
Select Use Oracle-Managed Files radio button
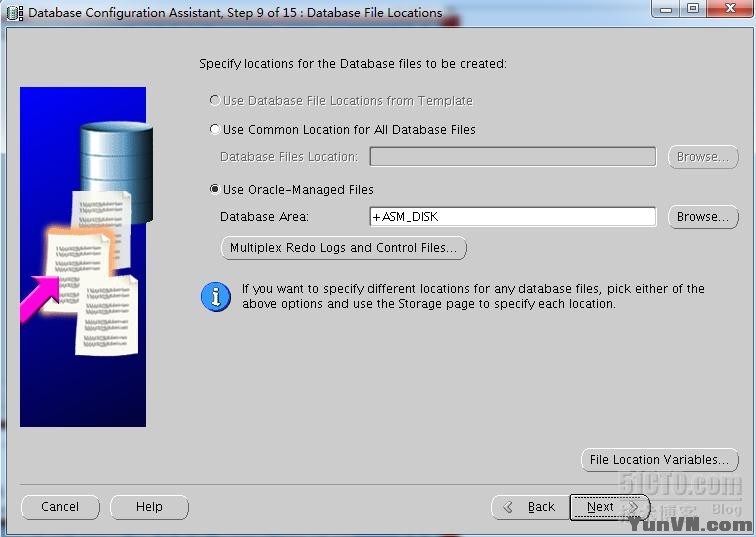(x=215, y=189)
